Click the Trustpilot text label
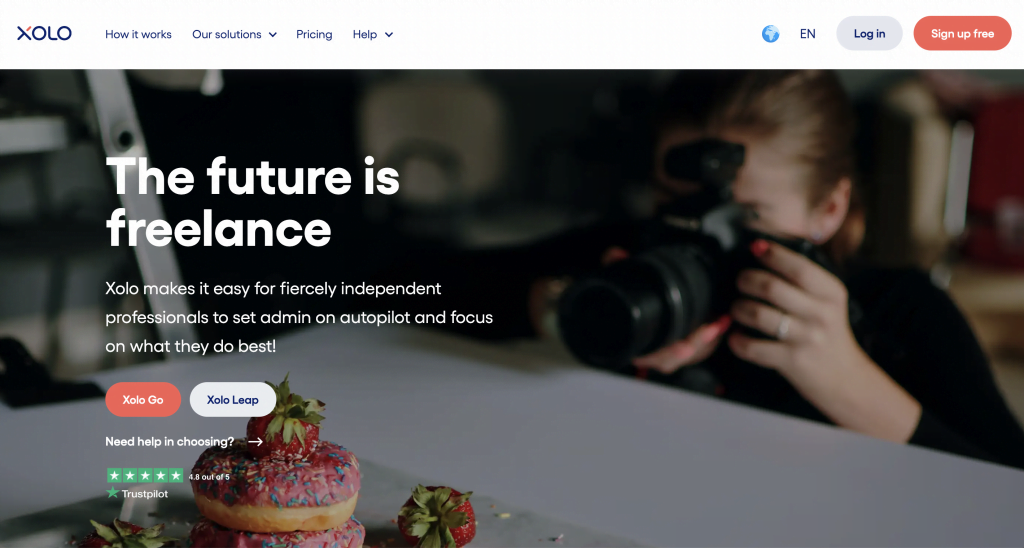 pos(145,494)
